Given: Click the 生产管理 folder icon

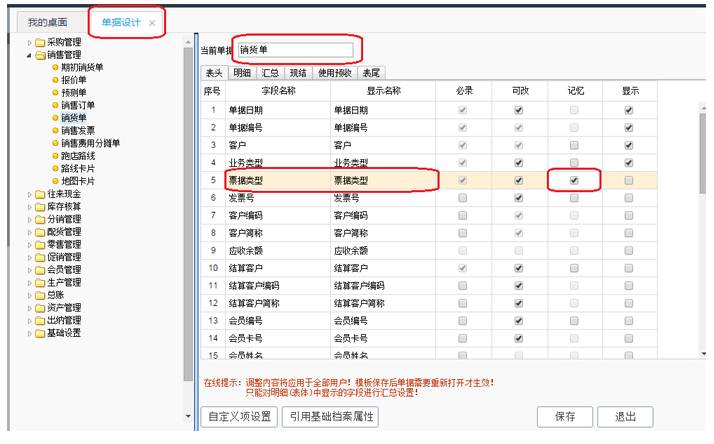Looking at the screenshot, I should point(40,283).
